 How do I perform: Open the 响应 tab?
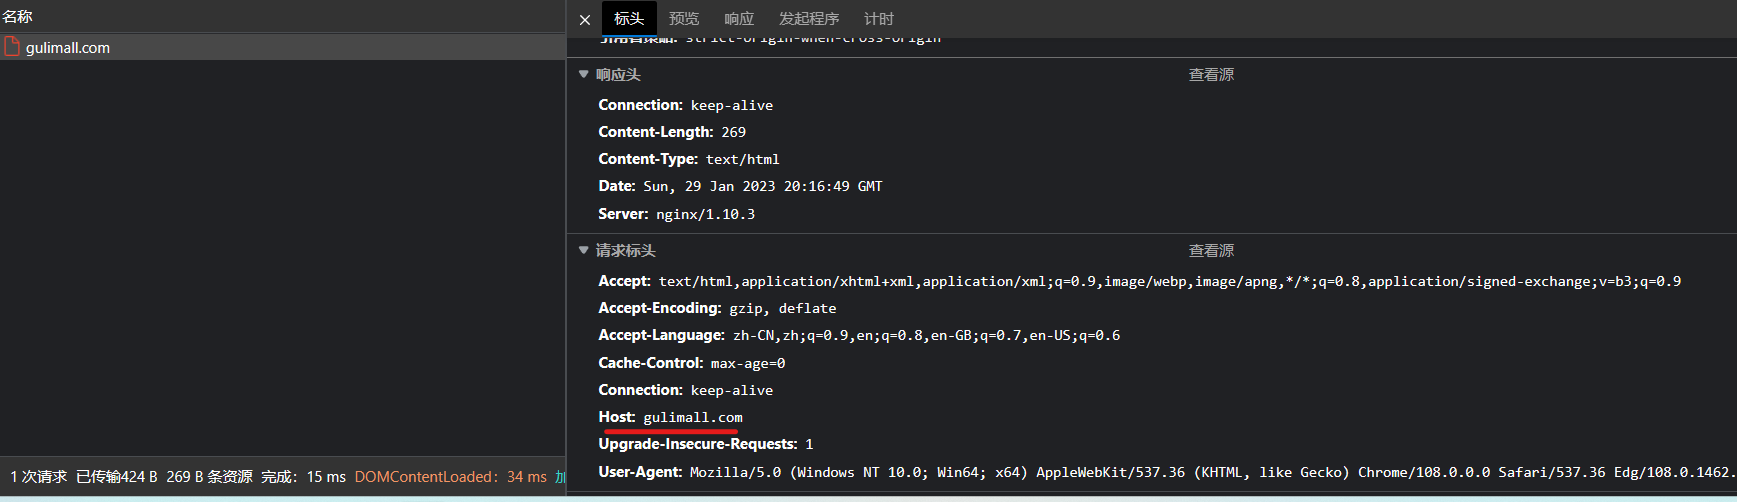(x=739, y=19)
